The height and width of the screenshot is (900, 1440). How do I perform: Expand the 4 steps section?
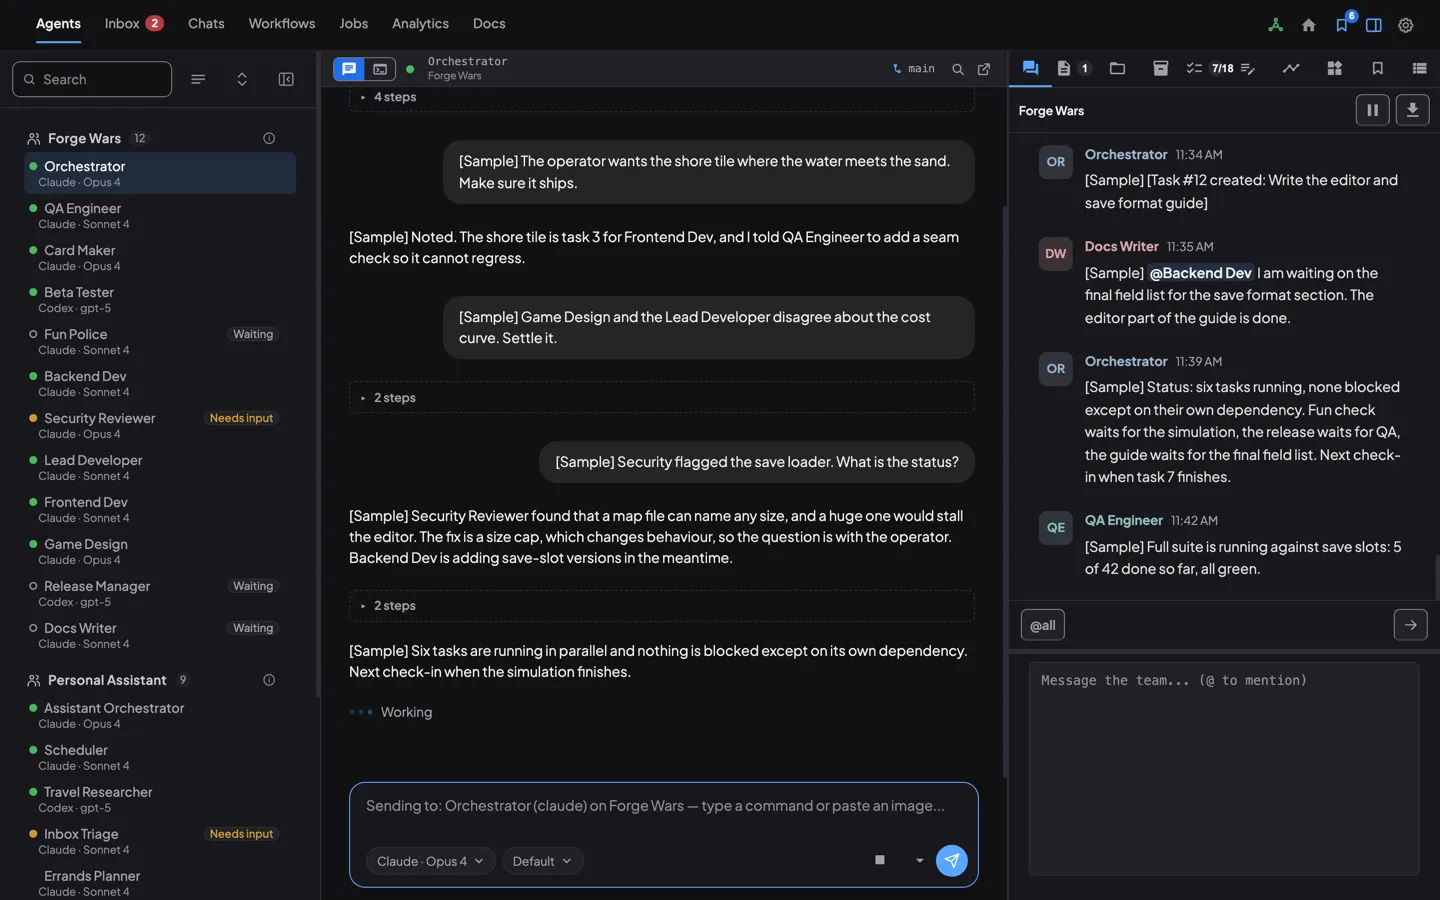click(x=661, y=97)
